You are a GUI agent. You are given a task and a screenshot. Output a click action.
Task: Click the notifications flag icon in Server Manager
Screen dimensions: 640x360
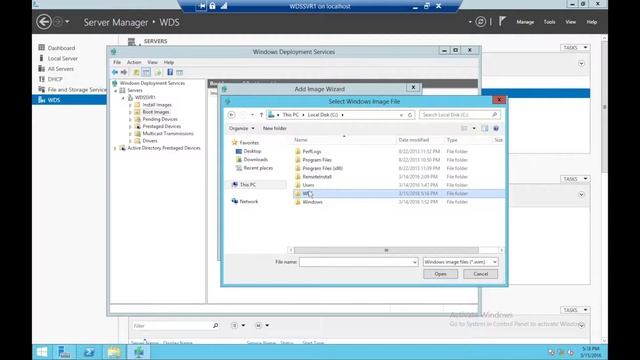pos(502,21)
